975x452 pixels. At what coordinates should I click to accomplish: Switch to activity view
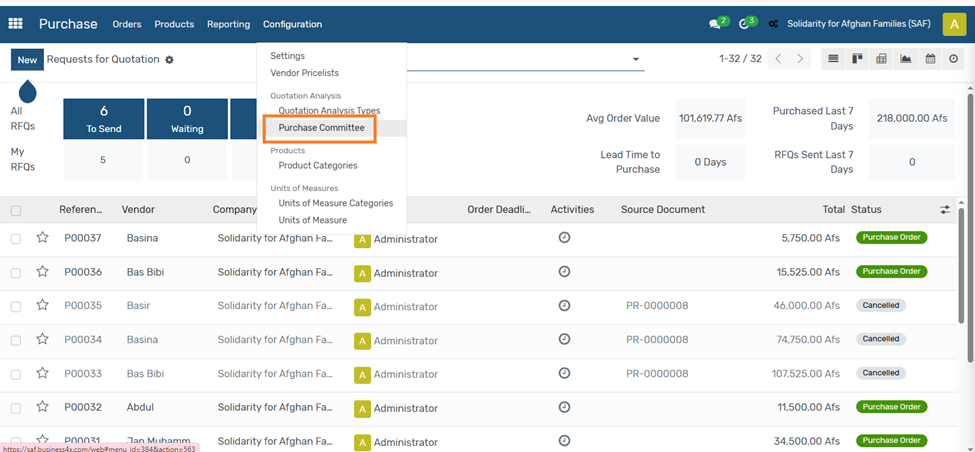pyautogui.click(x=954, y=59)
